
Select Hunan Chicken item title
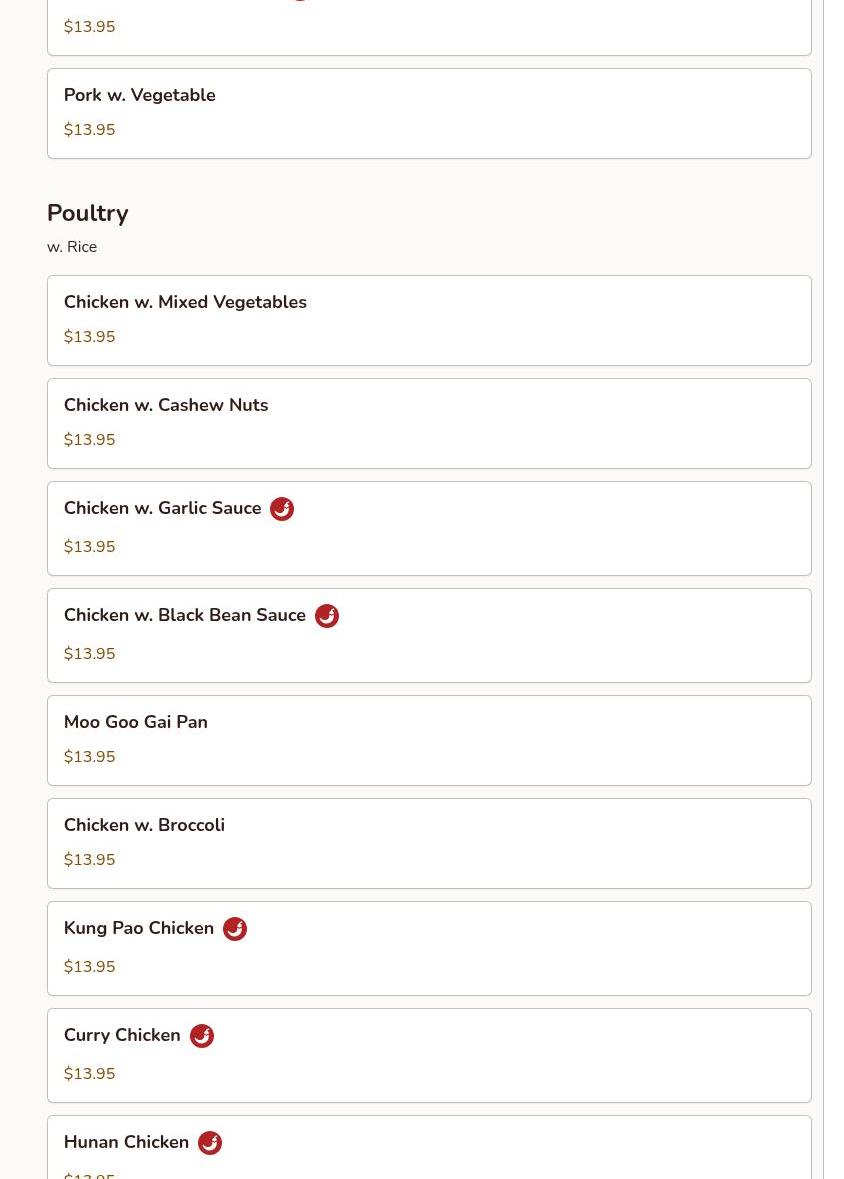point(126,1141)
